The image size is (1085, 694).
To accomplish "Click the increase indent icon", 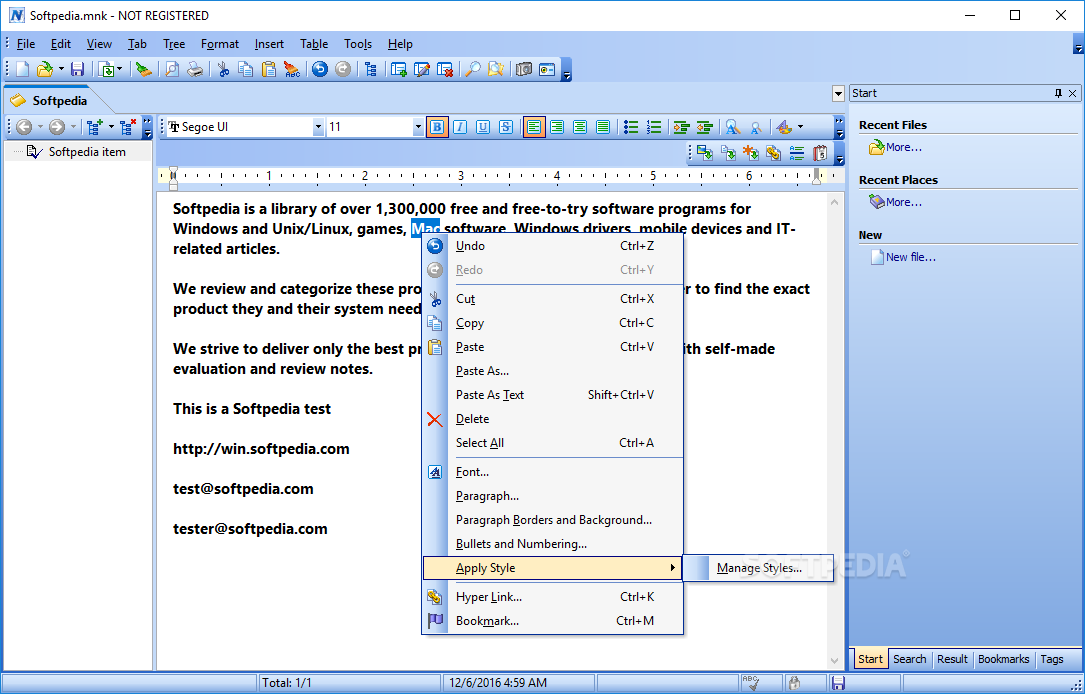I will pyautogui.click(x=682, y=127).
